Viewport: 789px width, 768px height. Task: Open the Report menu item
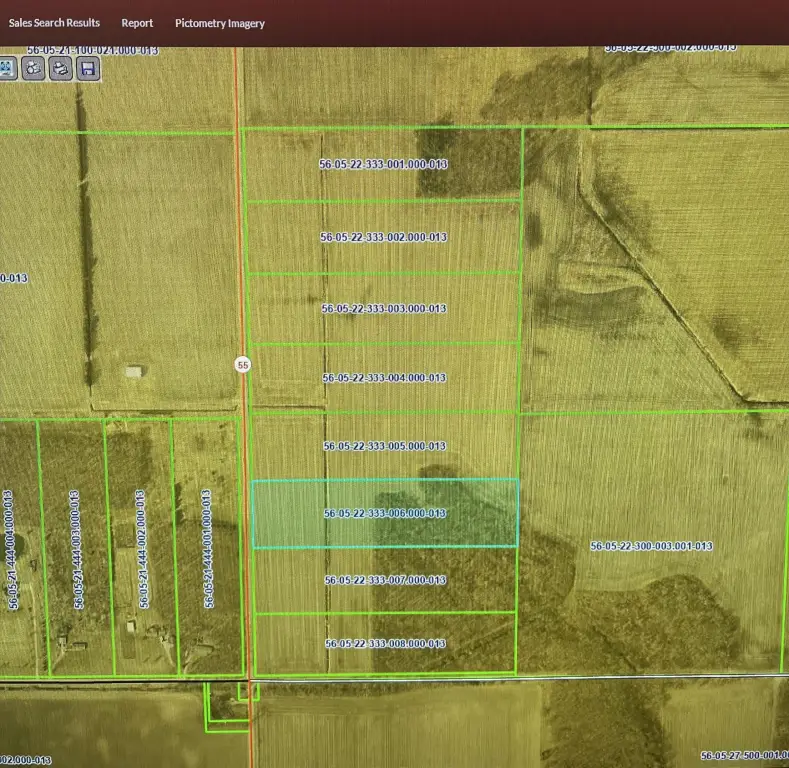(x=137, y=22)
